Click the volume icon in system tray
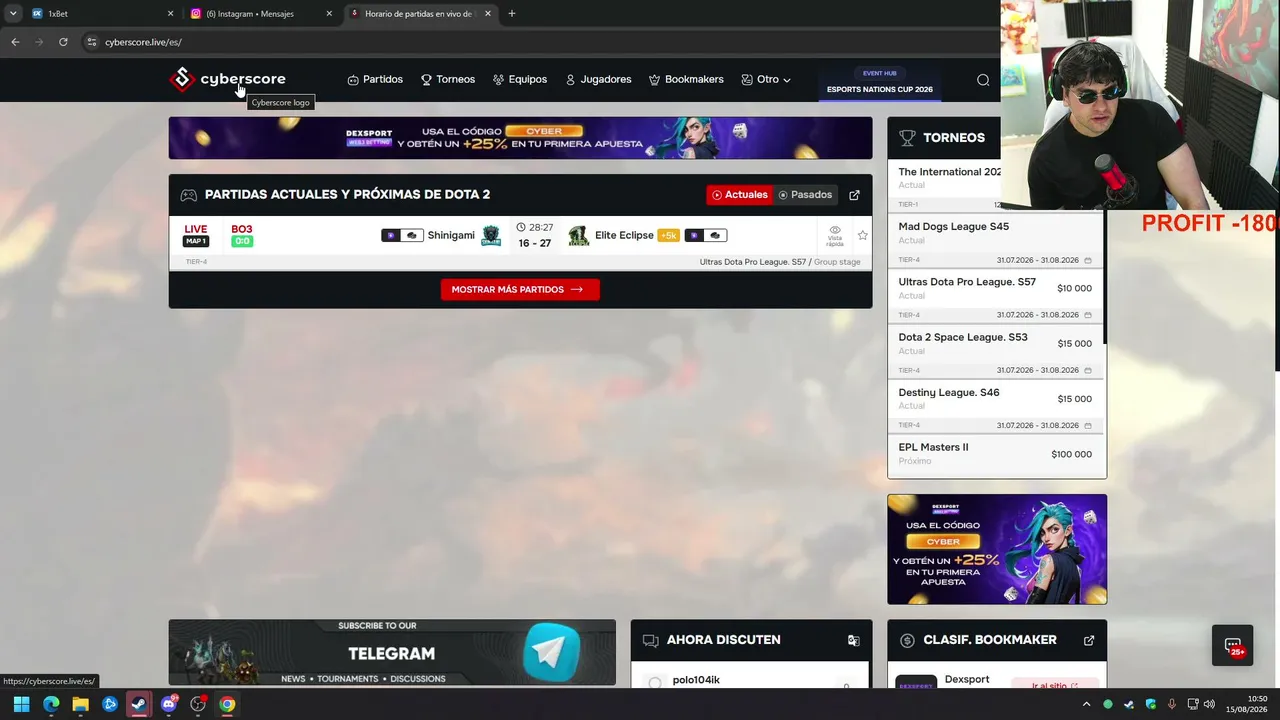This screenshot has width=1280, height=720. tap(1209, 704)
